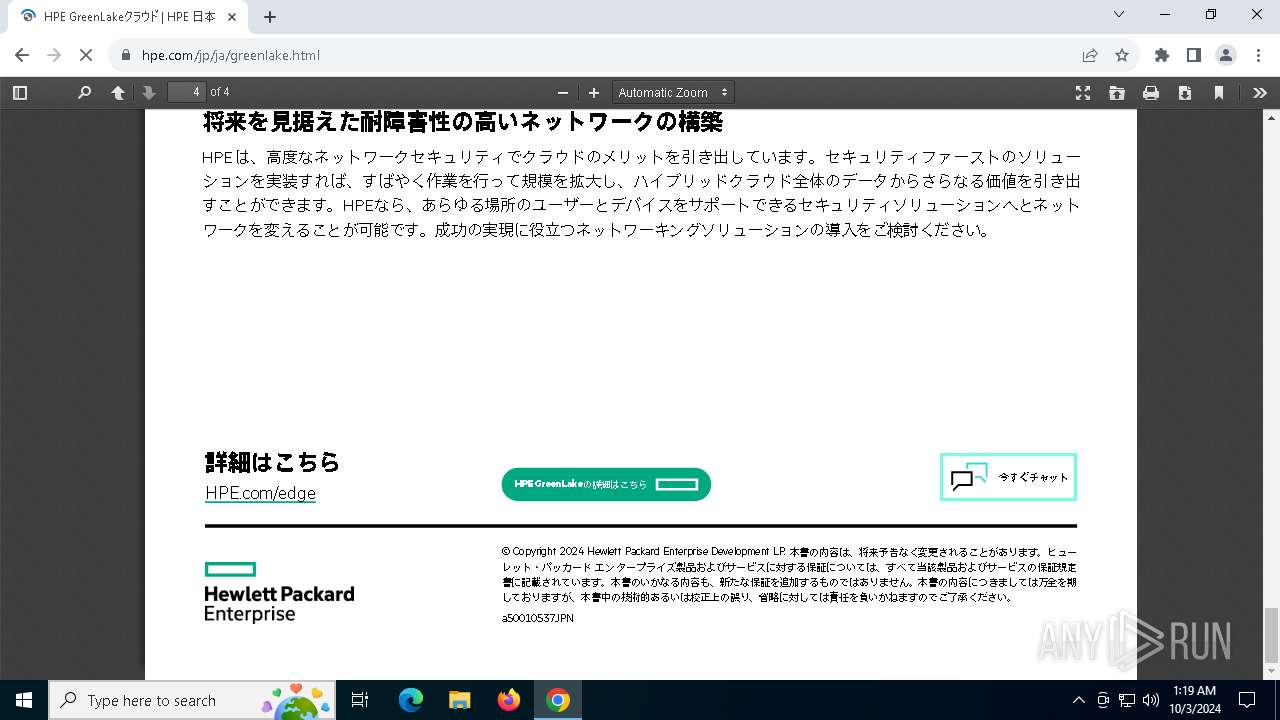This screenshot has width=1280, height=720.
Task: Open Task View
Action: point(360,700)
